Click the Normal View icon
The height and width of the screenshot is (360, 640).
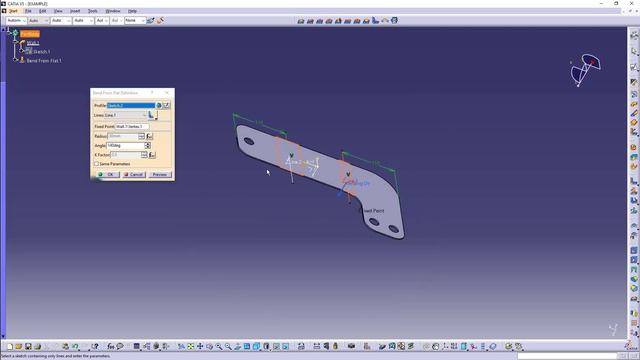coord(238,346)
